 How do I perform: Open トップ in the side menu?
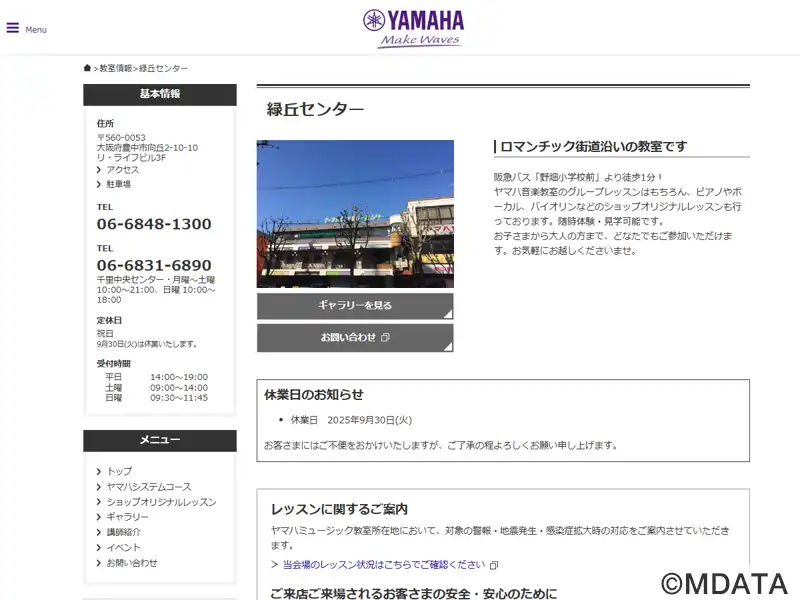[x=119, y=471]
